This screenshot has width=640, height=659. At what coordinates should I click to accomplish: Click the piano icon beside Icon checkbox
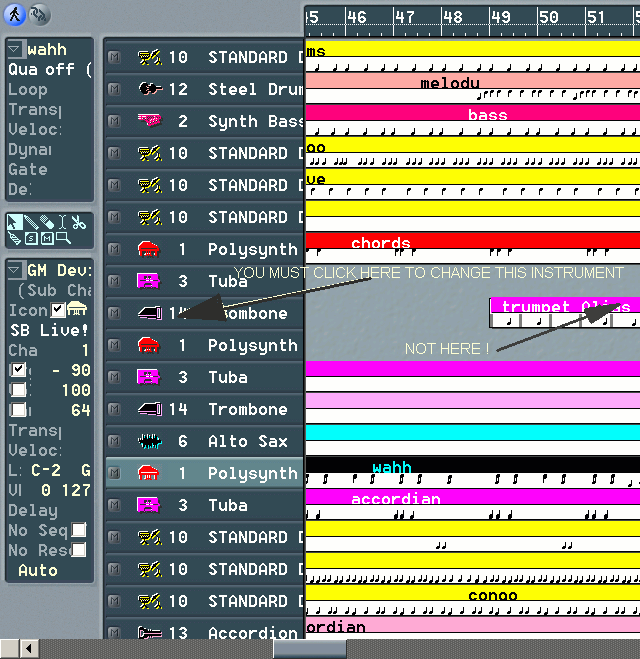pyautogui.click(x=77, y=309)
